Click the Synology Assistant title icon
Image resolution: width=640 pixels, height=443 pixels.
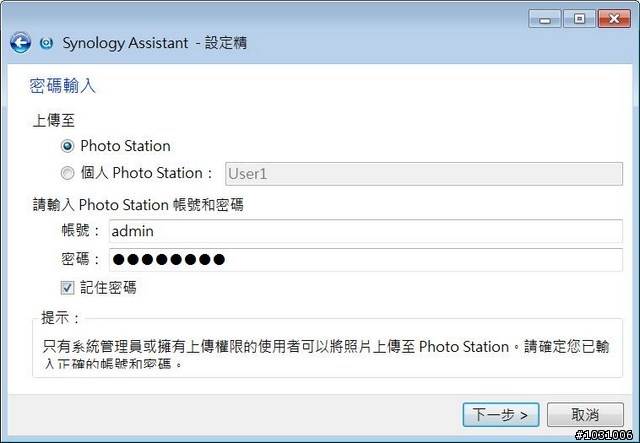[47, 43]
